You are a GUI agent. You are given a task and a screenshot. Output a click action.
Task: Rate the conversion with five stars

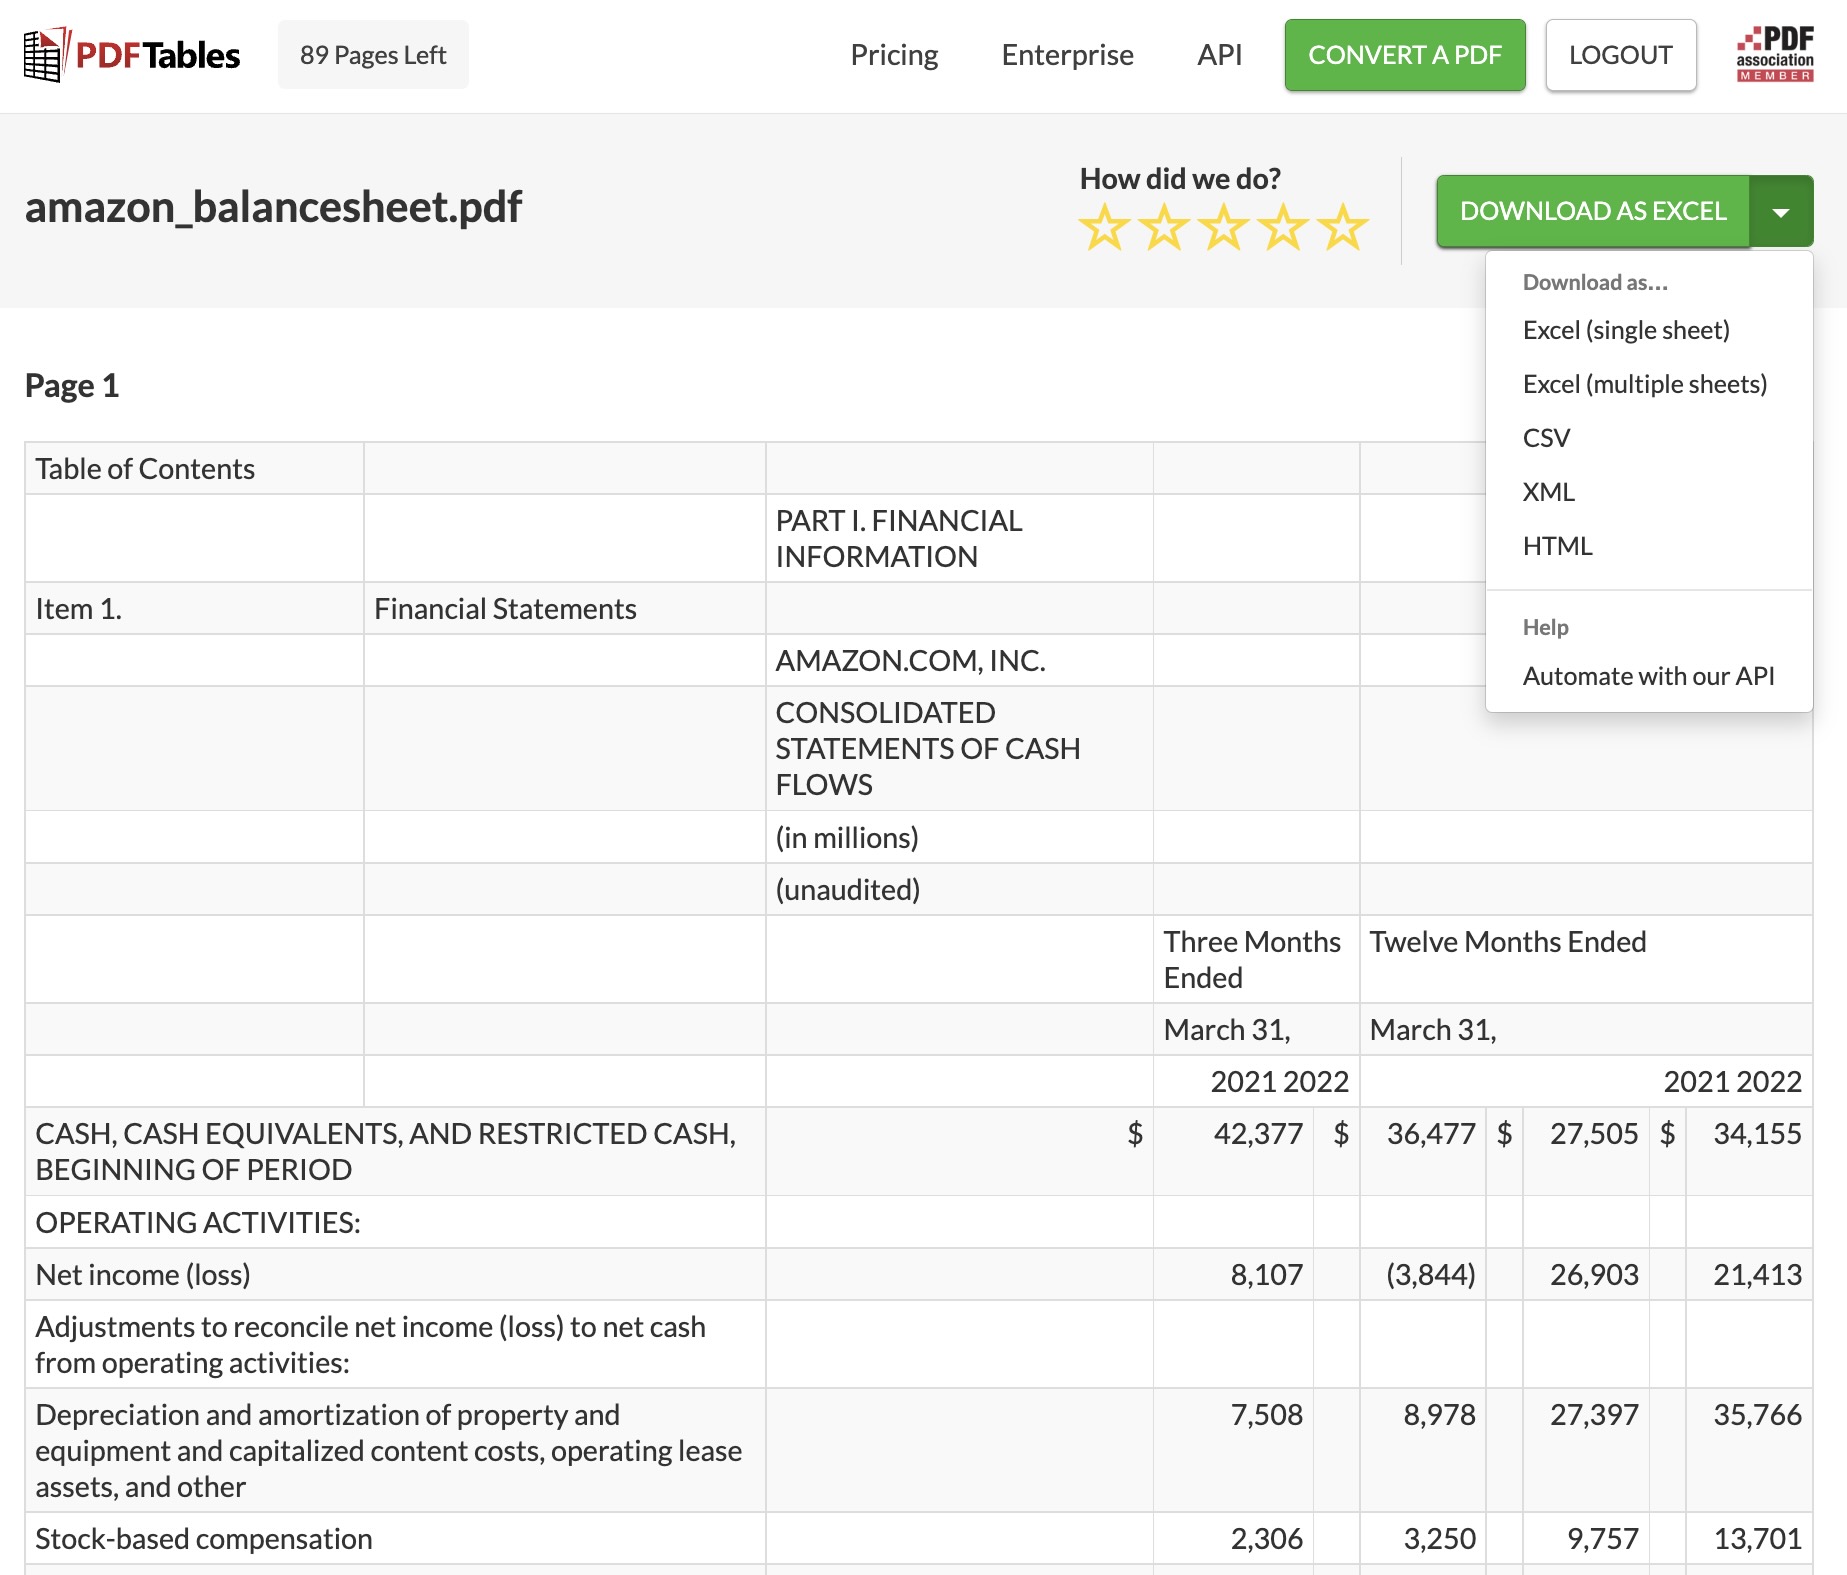click(1342, 228)
